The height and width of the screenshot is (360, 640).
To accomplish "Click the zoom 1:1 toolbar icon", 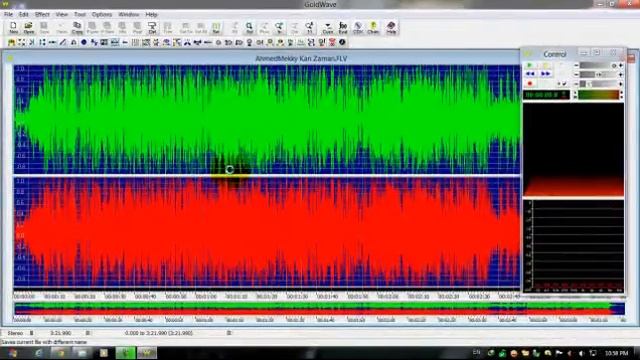I will [x=309, y=28].
